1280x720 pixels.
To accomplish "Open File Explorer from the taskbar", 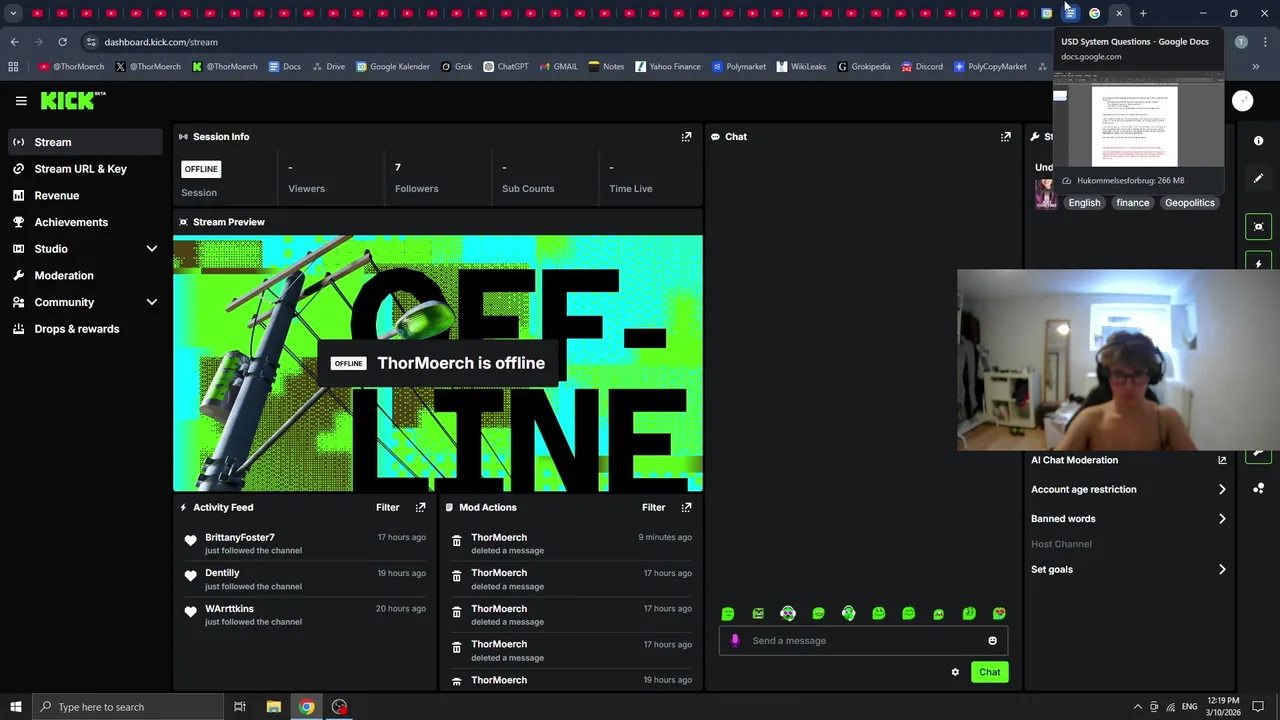I will pos(273,707).
